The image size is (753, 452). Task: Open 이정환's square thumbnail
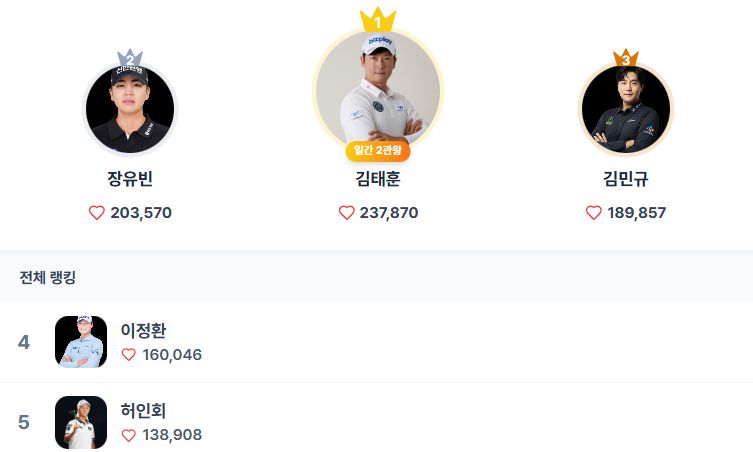pyautogui.click(x=81, y=342)
